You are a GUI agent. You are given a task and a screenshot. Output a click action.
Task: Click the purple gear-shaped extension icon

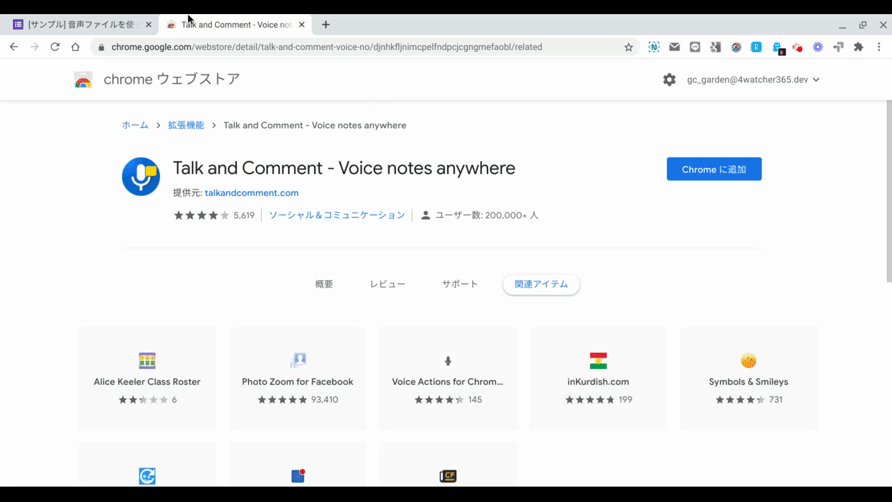pos(817,47)
